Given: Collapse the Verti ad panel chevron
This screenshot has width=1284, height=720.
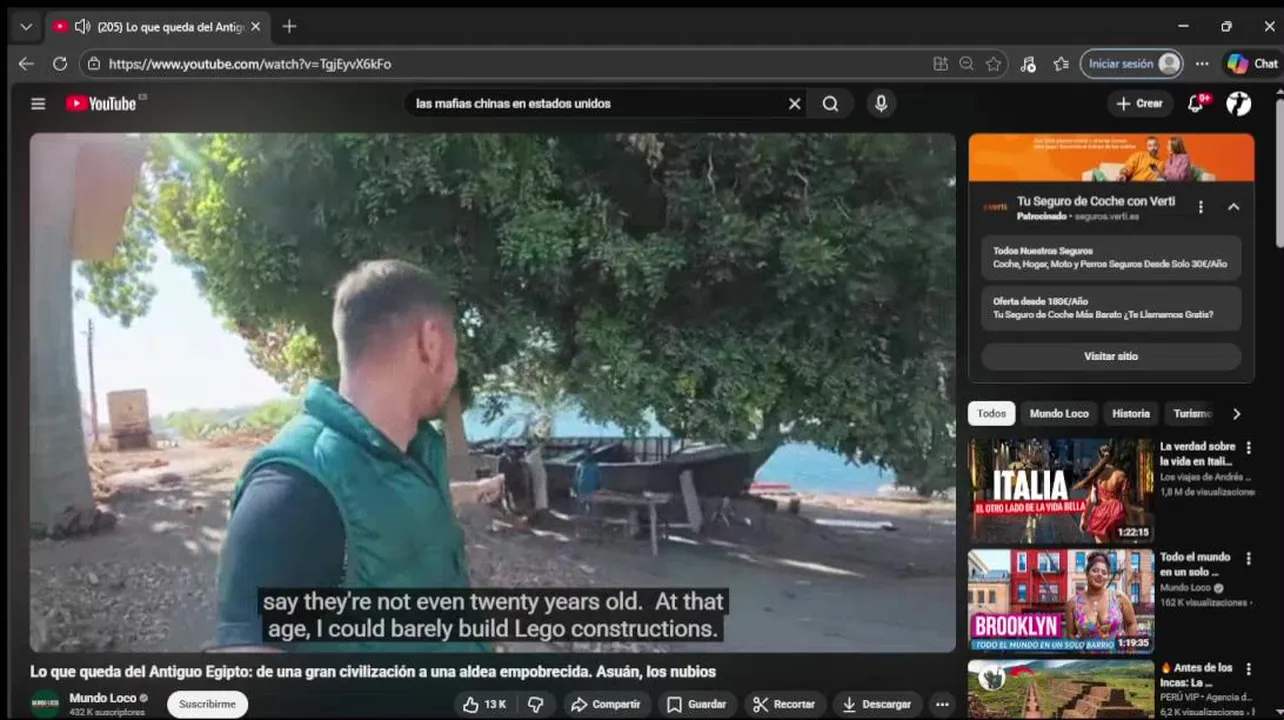Looking at the screenshot, I should [x=1233, y=207].
